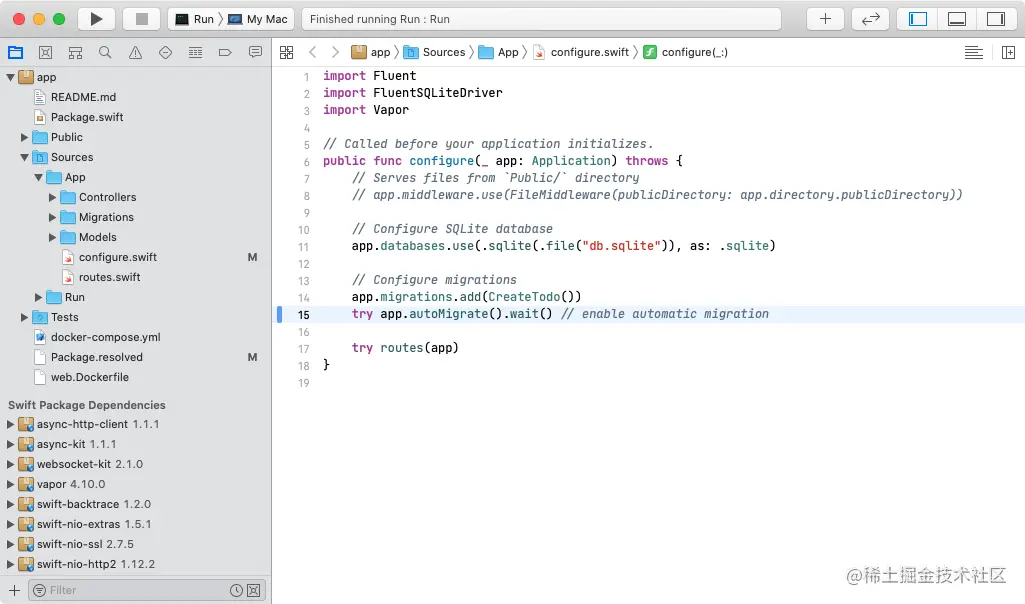Expand the Tests folder

coord(24,318)
